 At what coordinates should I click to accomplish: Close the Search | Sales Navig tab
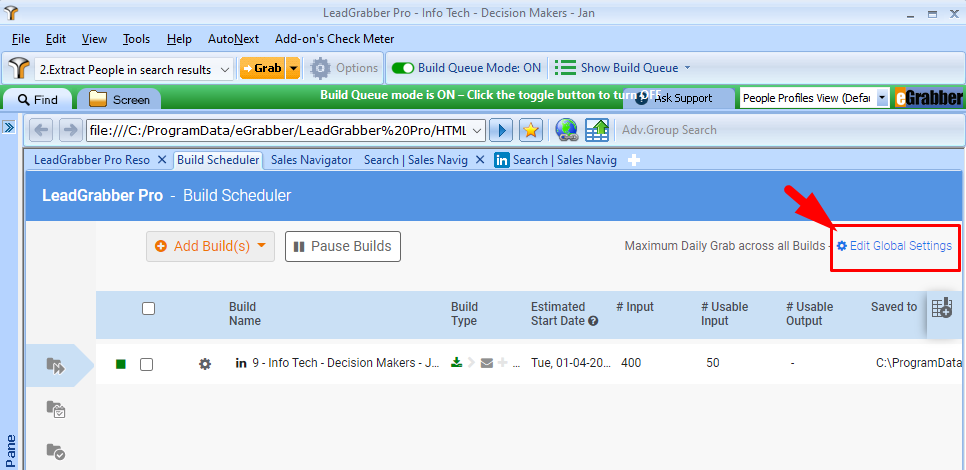point(480,160)
